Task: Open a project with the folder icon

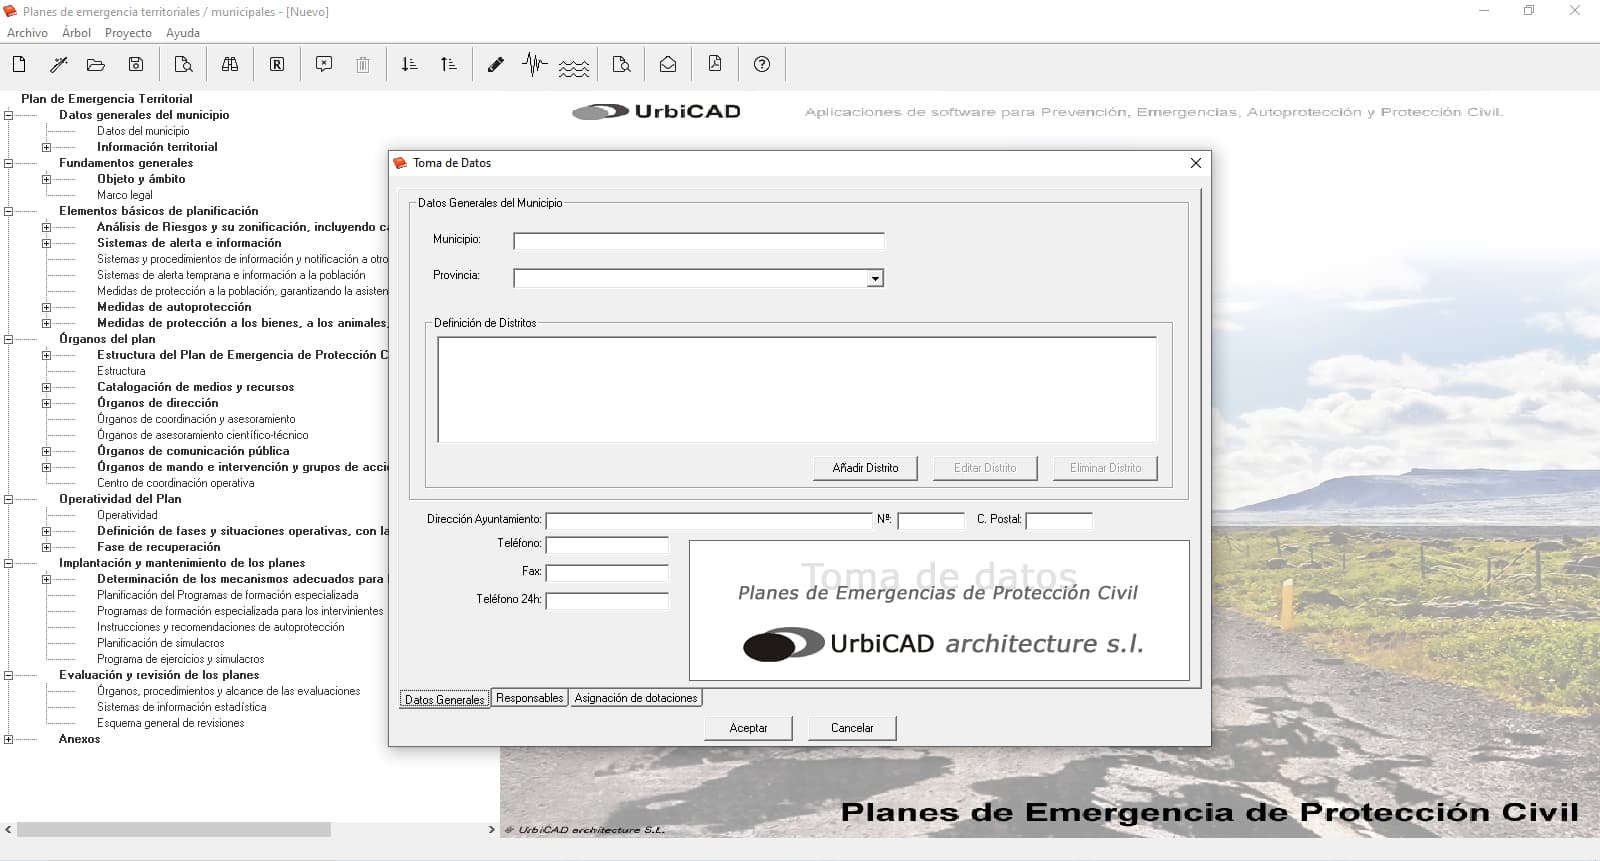Action: pyautogui.click(x=96, y=64)
